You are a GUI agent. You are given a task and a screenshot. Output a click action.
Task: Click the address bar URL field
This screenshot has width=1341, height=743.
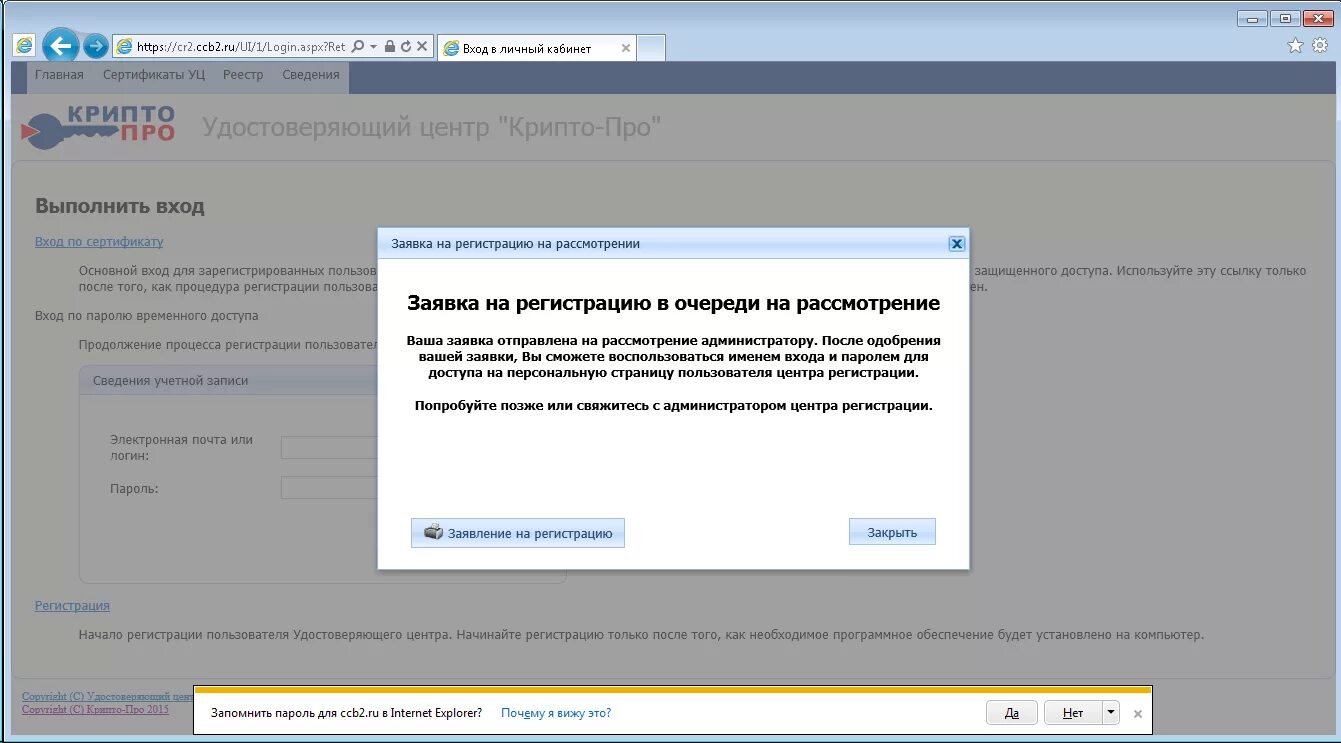(x=241, y=47)
